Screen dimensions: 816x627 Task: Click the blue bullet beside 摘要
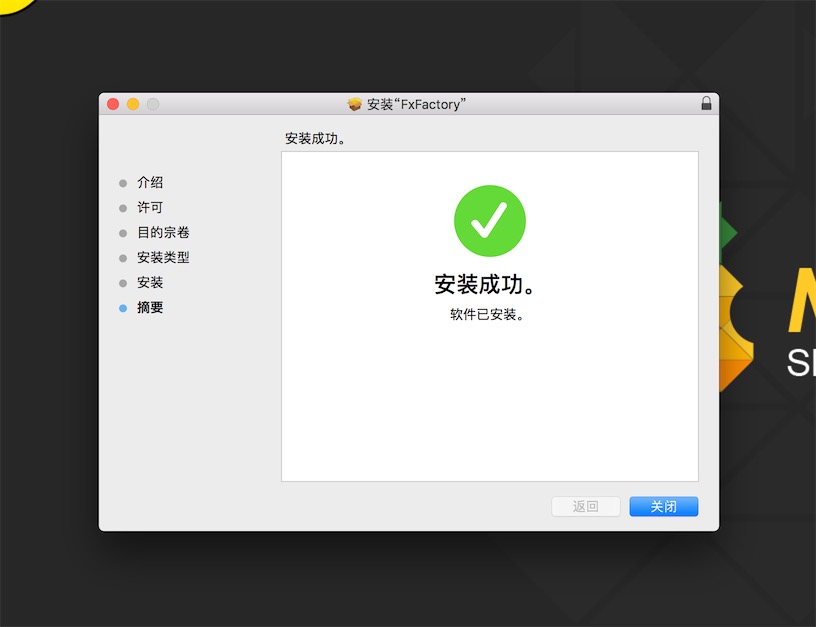pos(123,308)
